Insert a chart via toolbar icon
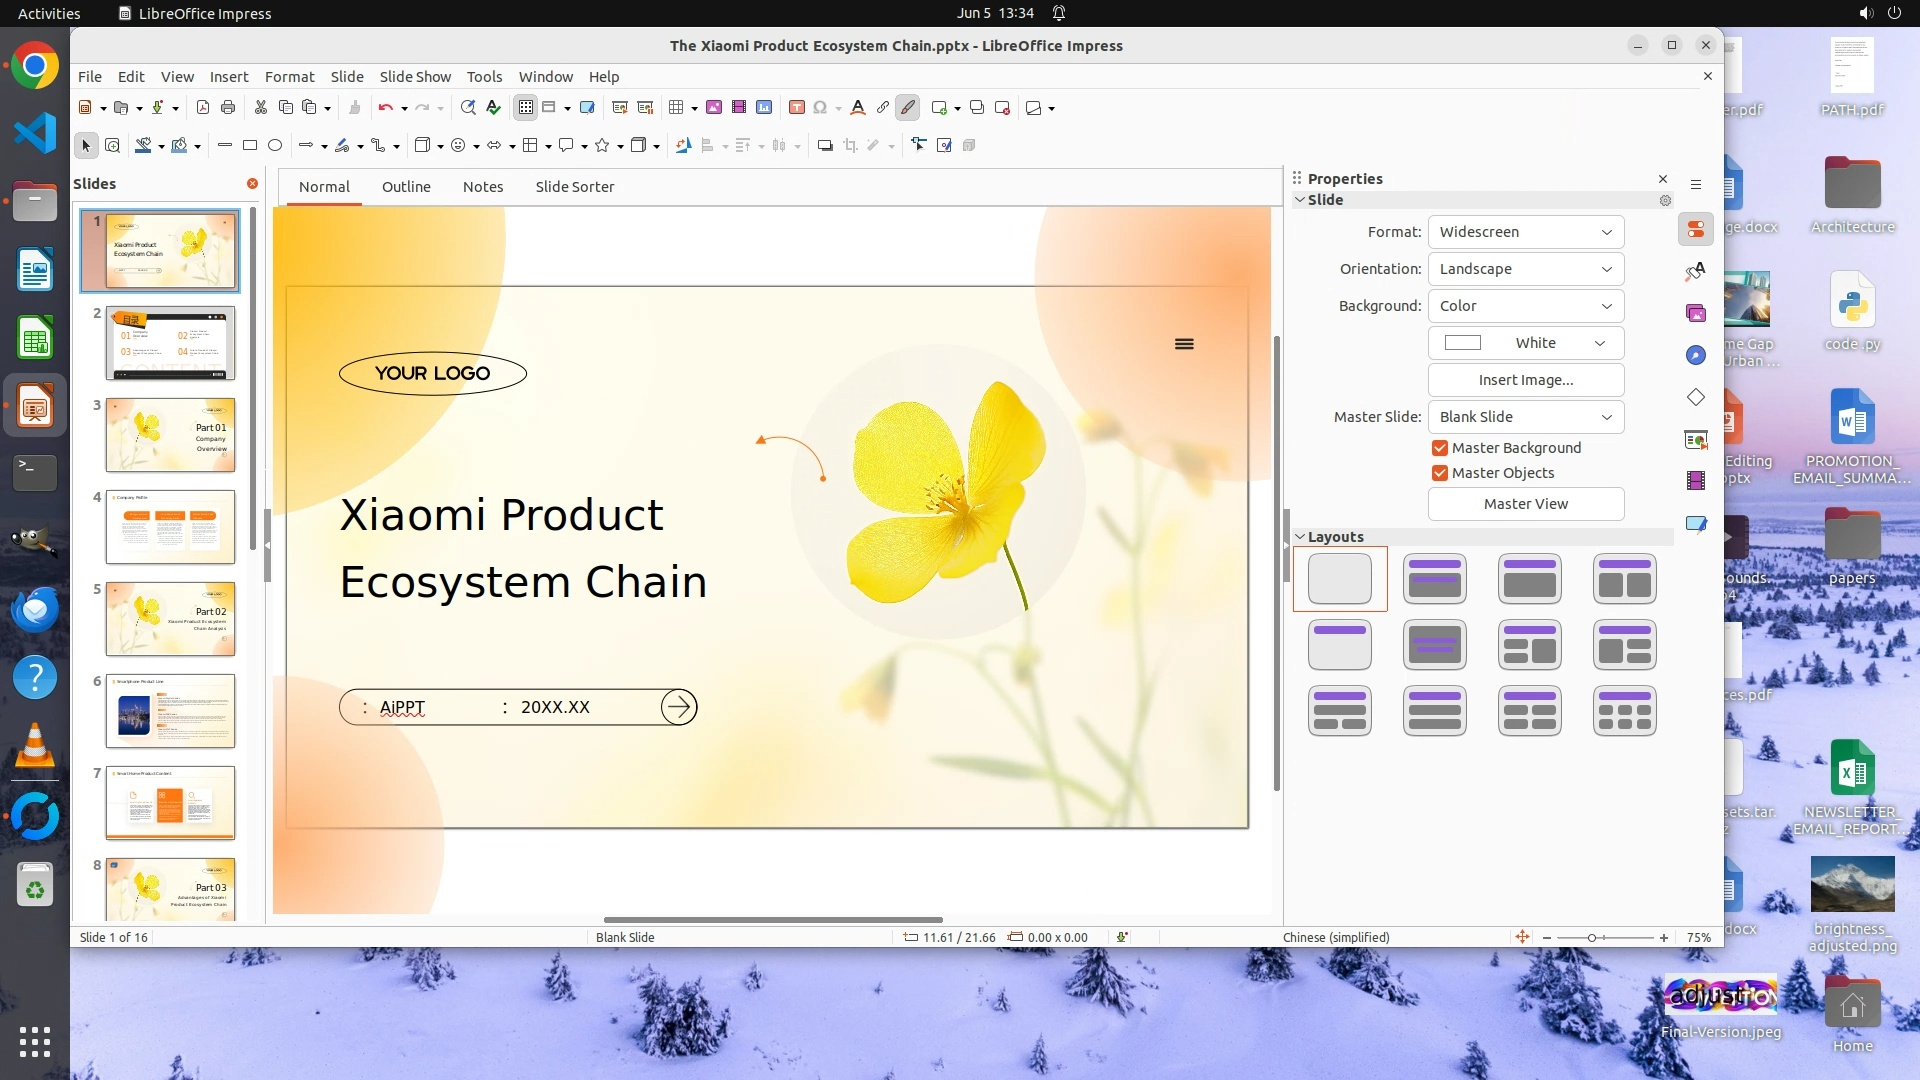The width and height of the screenshot is (1920, 1080). click(764, 108)
